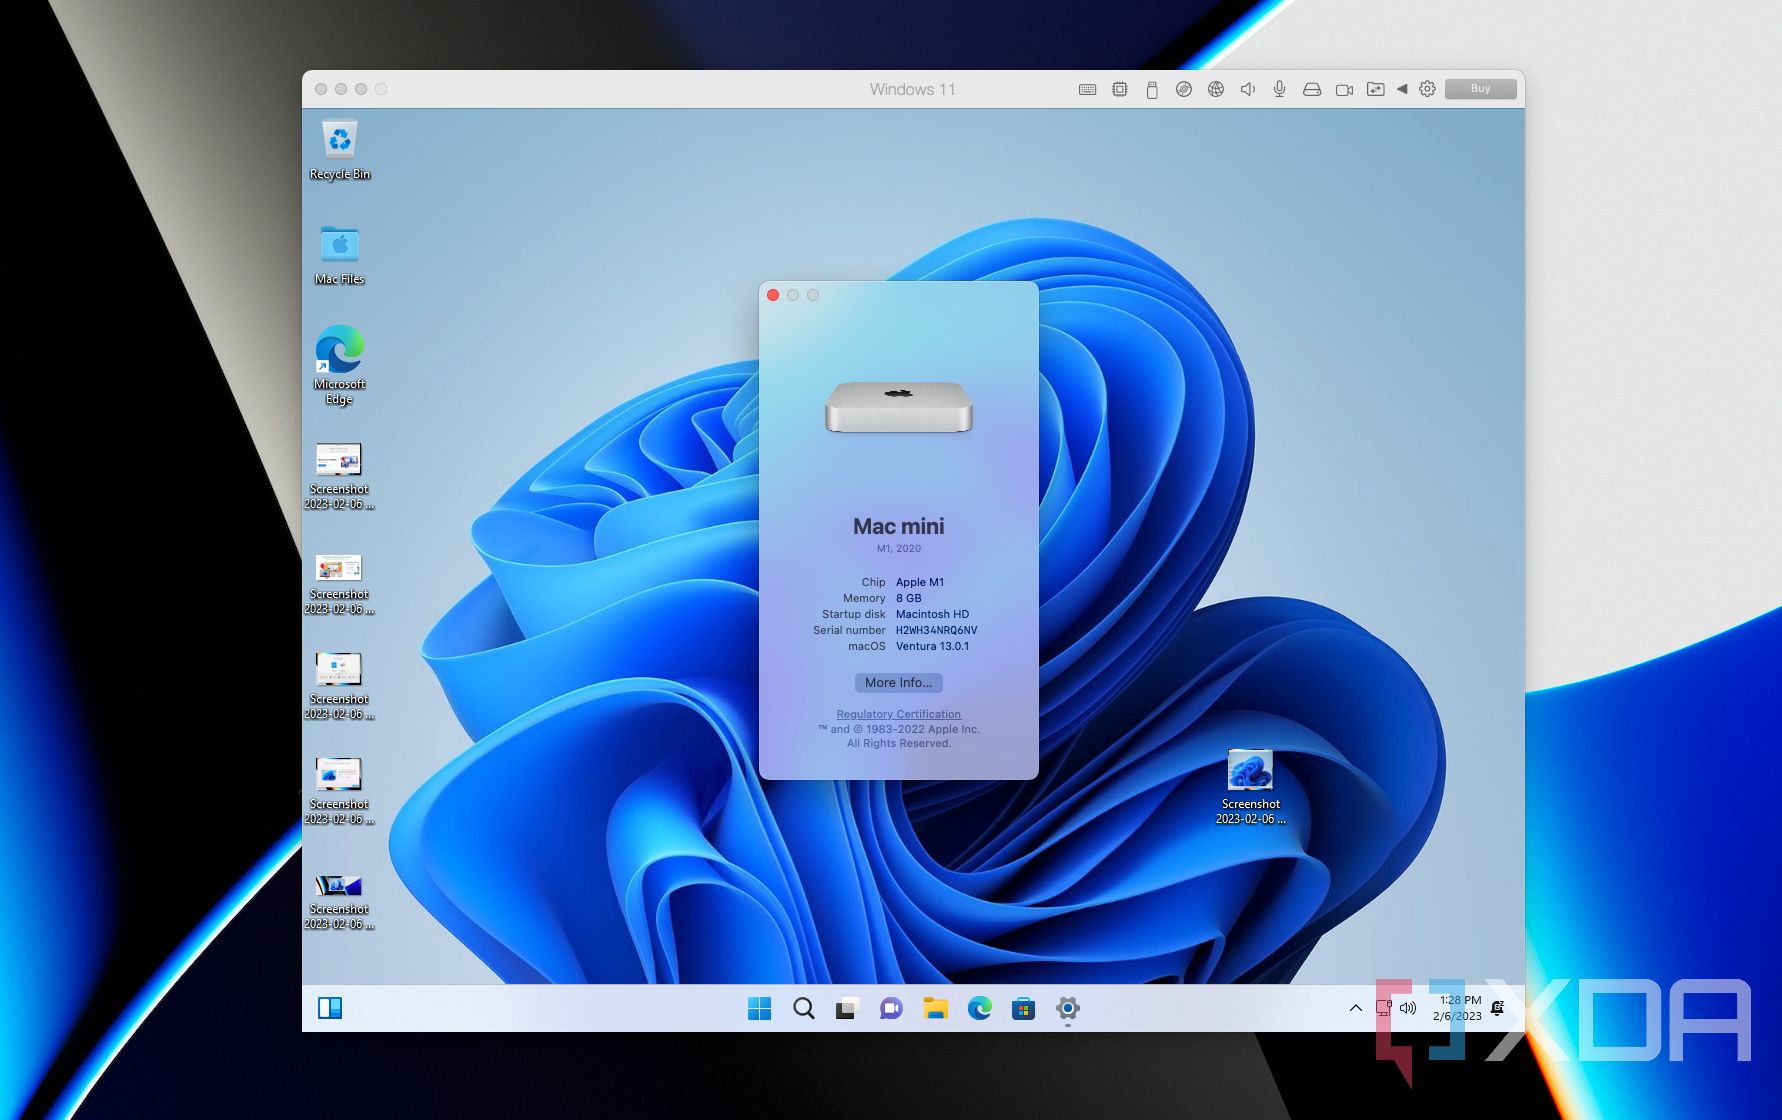
Task: Toggle the microphone in the Parallels toolbar
Action: 1279,88
